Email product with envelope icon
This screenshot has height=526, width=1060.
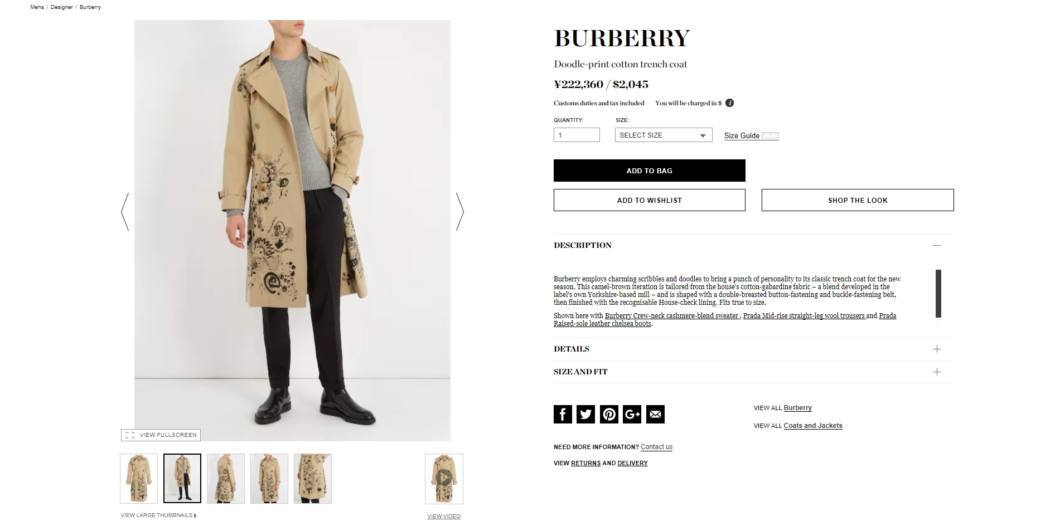655,414
